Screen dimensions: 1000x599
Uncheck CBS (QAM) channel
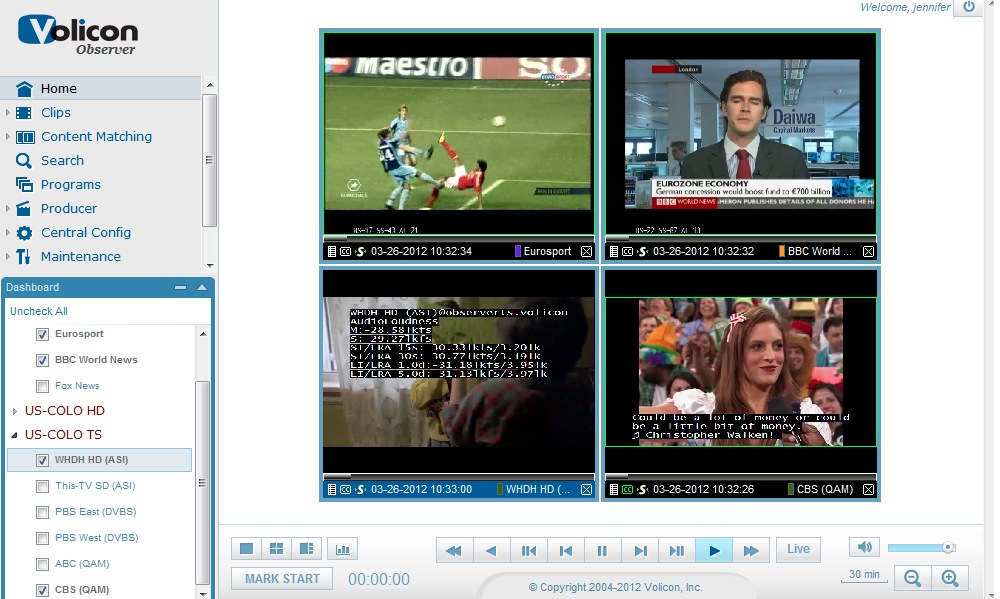tap(43, 590)
